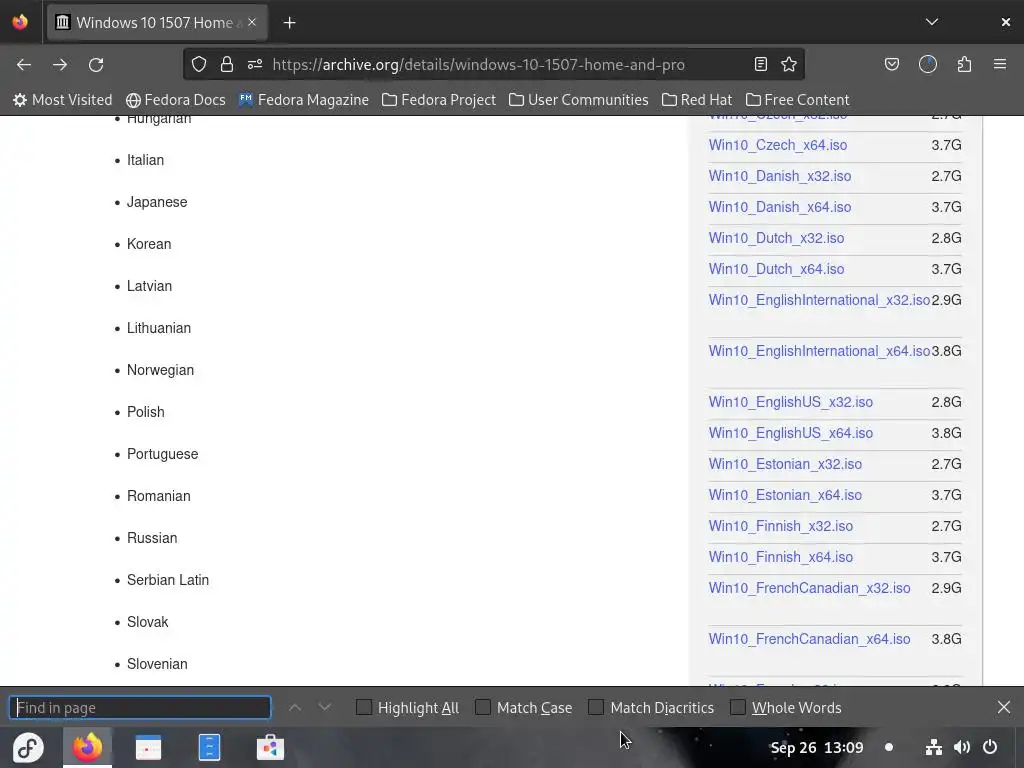
Task: Select the Japanese list entry text
Action: 157,202
